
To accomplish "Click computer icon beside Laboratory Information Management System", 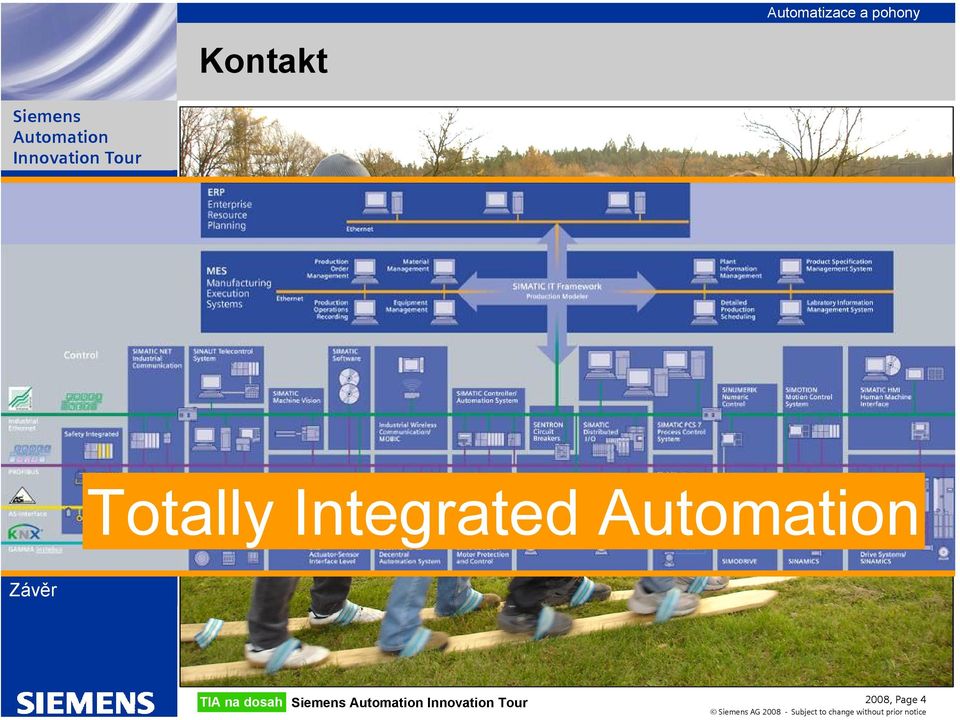I will pos(790,312).
